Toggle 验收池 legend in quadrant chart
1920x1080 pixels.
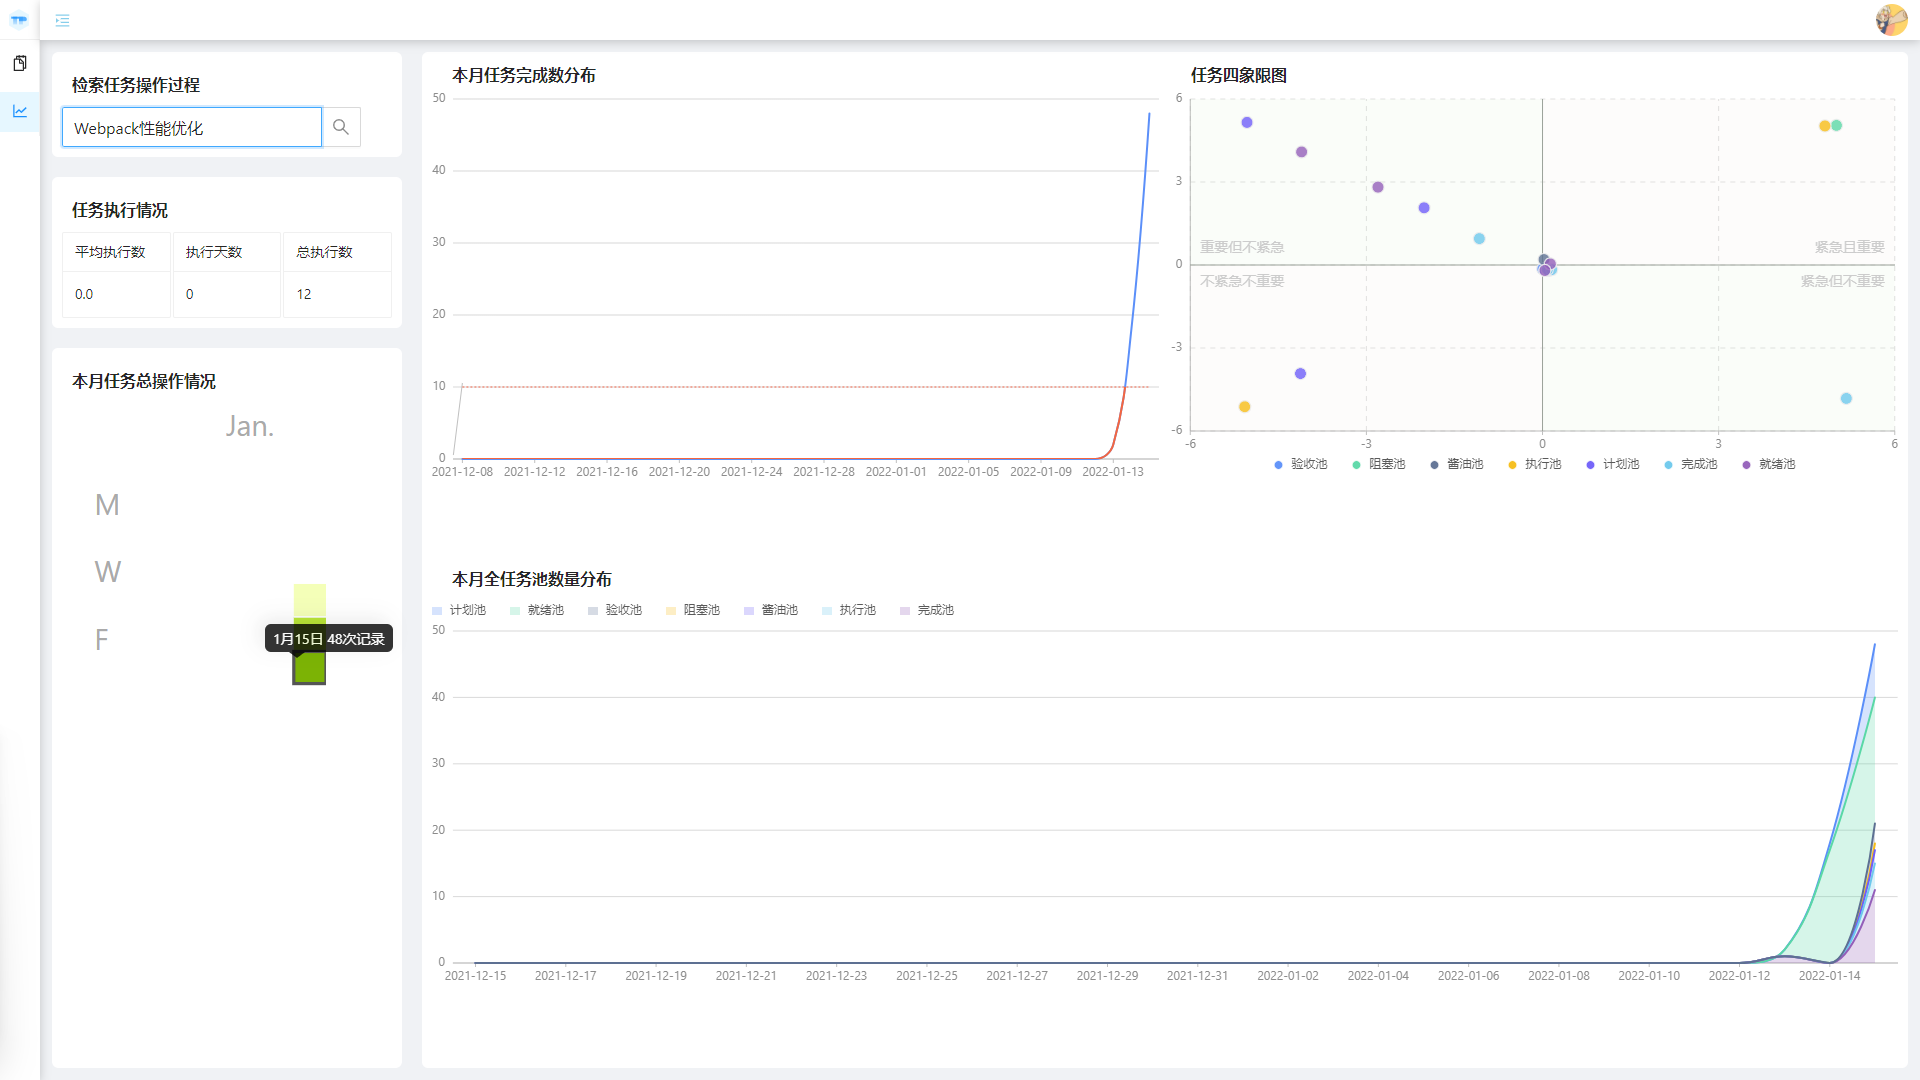pos(1301,464)
